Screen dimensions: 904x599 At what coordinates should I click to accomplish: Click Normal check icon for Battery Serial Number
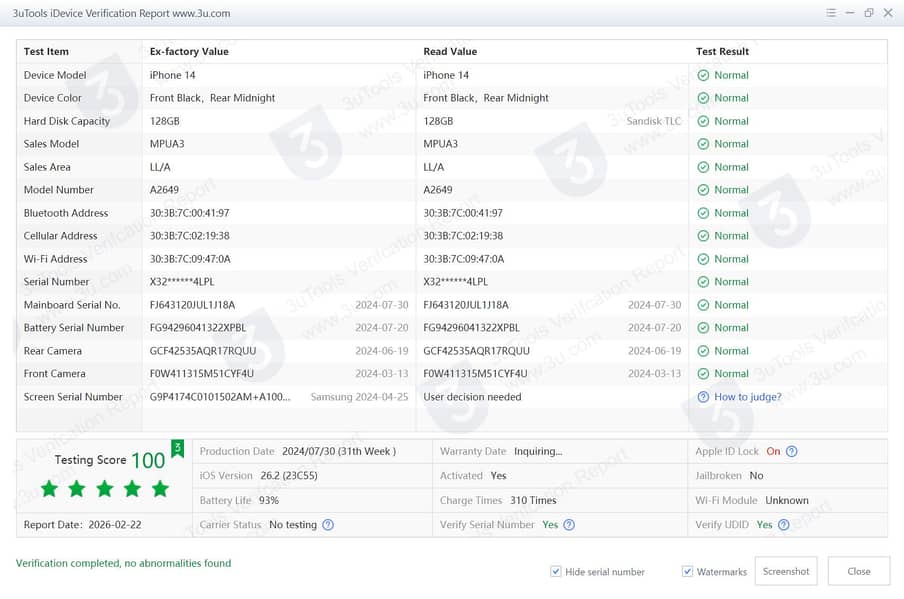(x=703, y=328)
